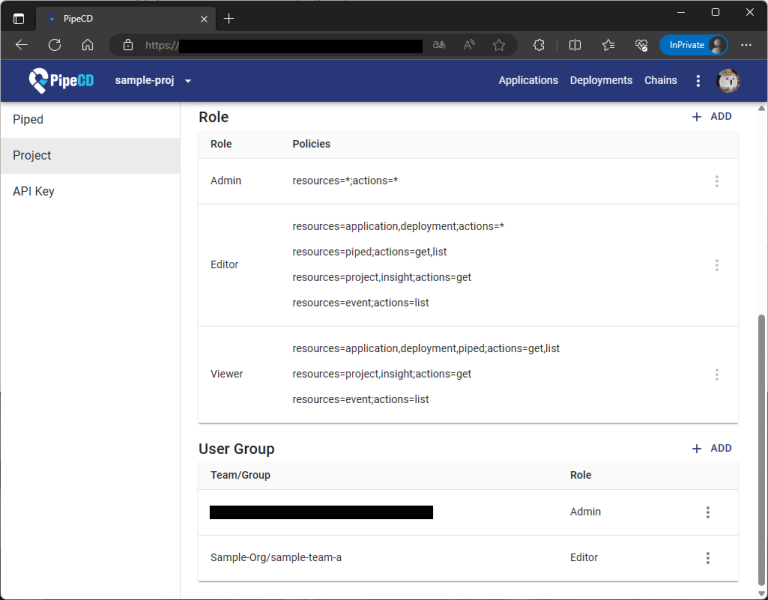Open options for Sample-Org/sample-team-a user group

click(x=707, y=558)
